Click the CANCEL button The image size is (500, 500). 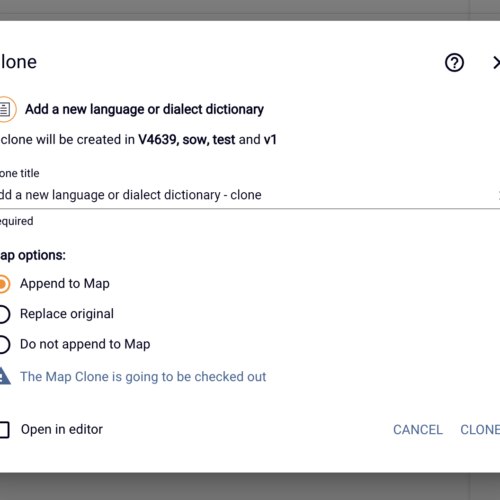point(418,430)
